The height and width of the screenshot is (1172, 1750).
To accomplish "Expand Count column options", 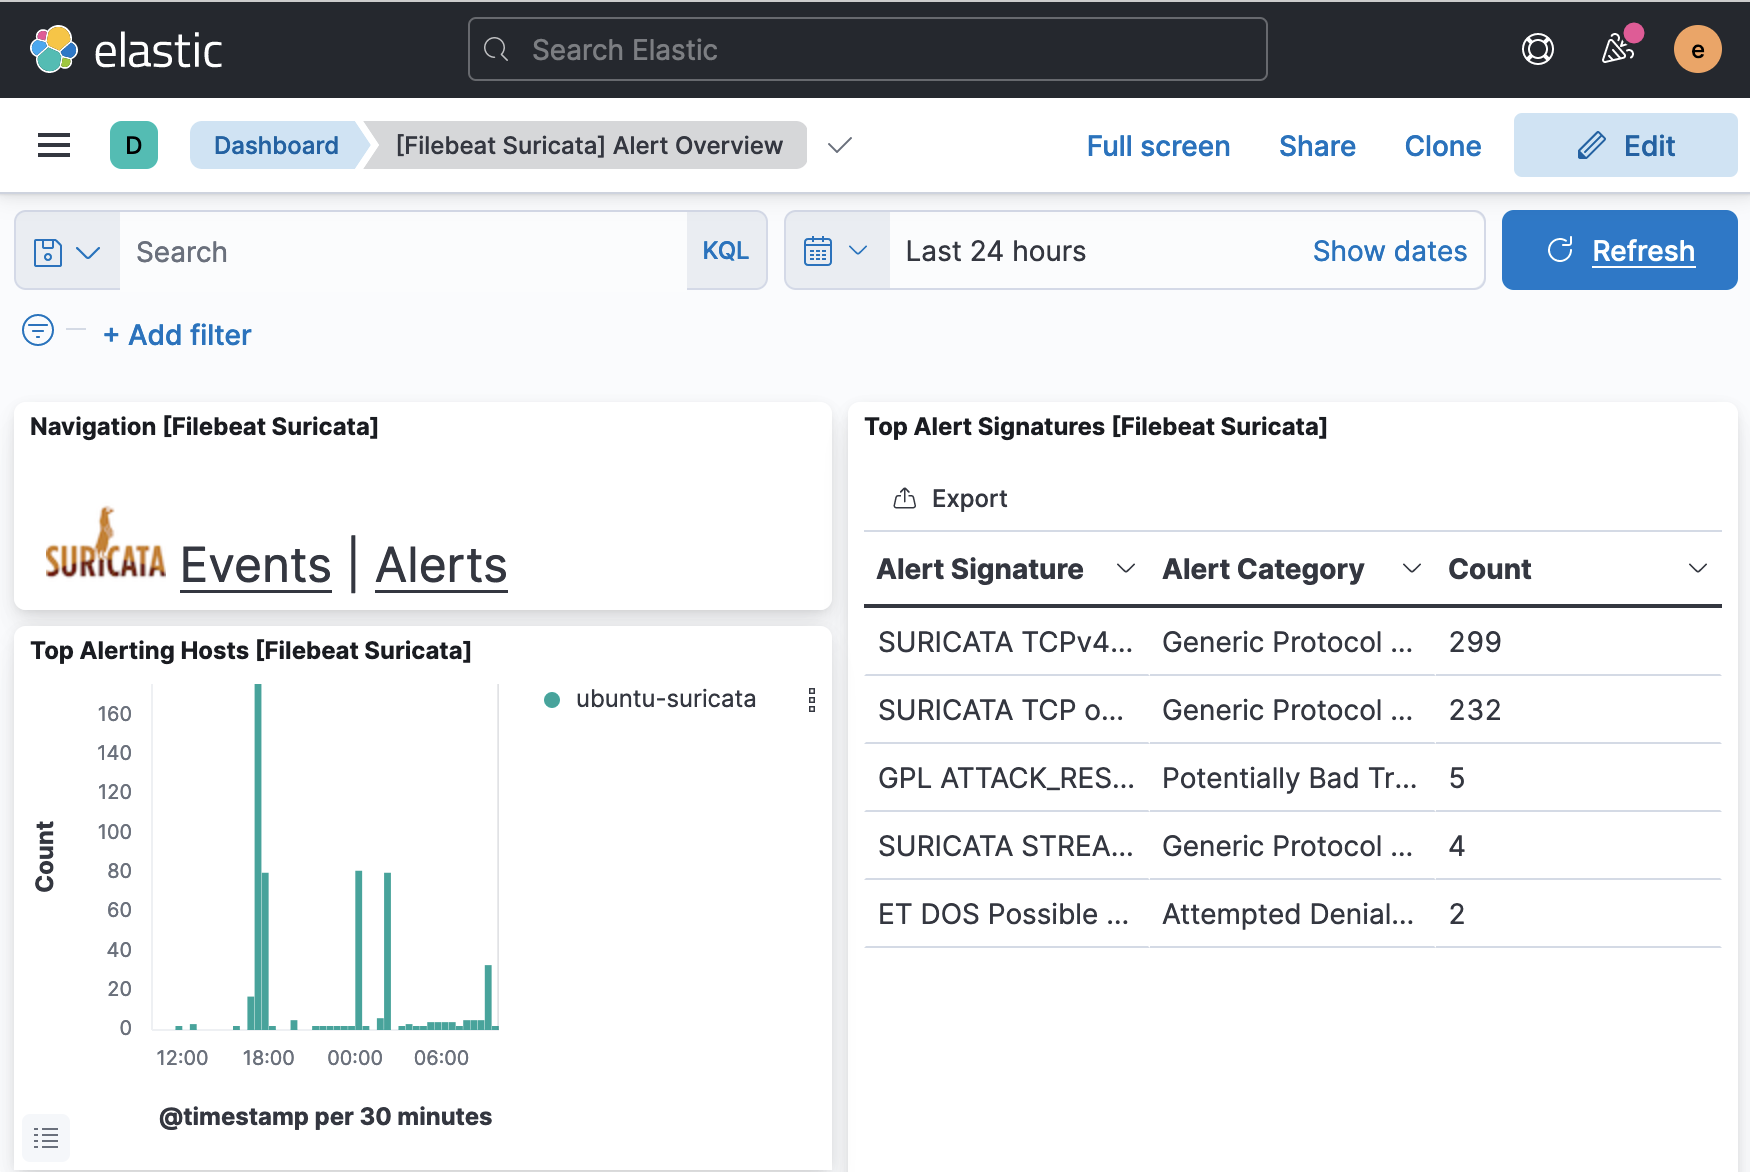I will (x=1697, y=569).
